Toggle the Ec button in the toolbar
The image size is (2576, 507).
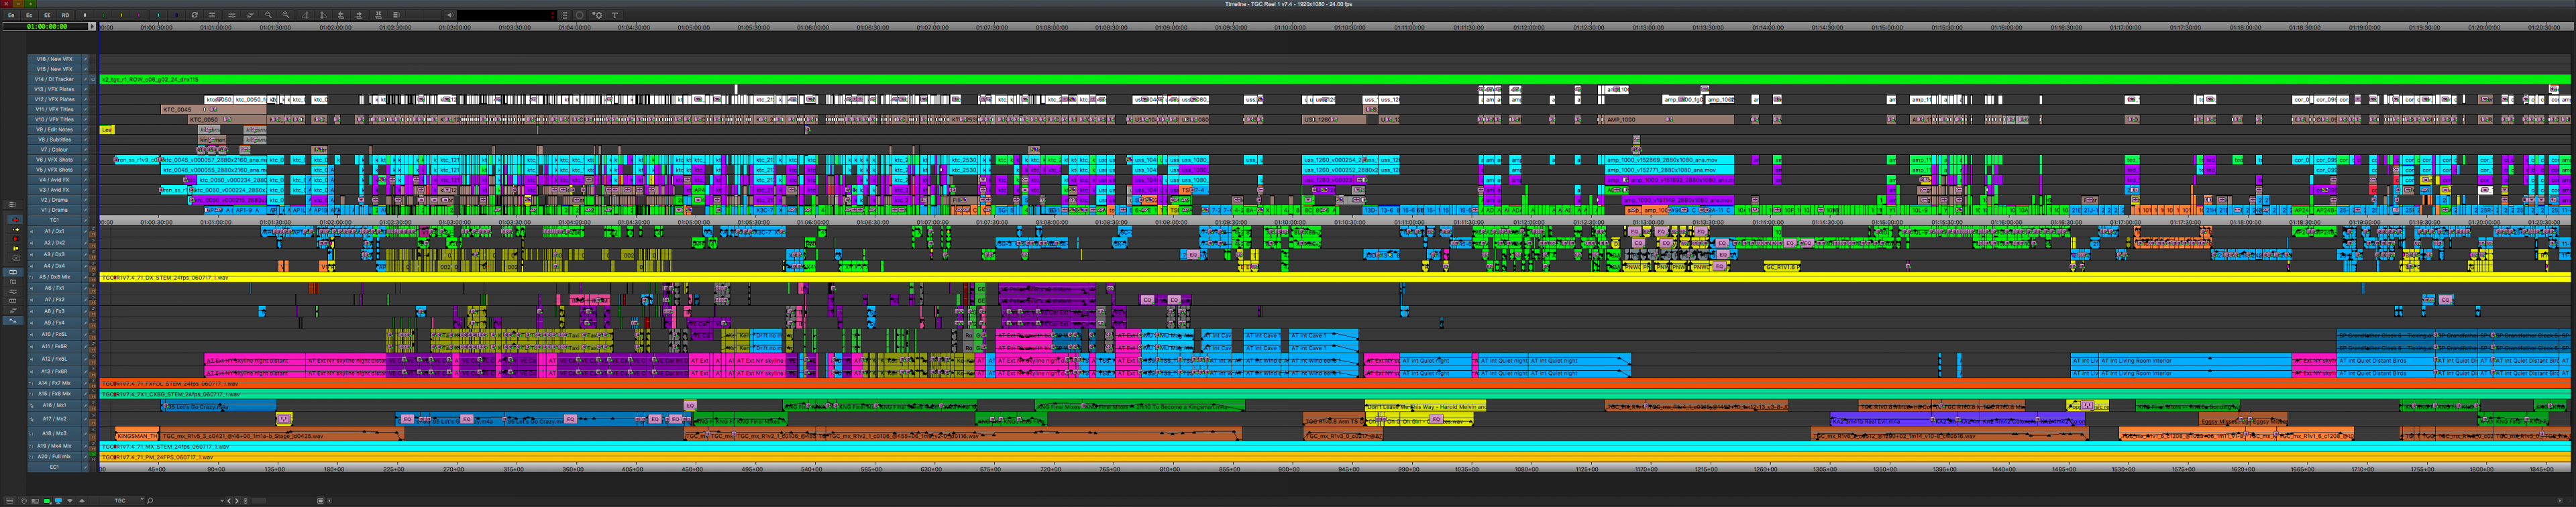click(29, 16)
